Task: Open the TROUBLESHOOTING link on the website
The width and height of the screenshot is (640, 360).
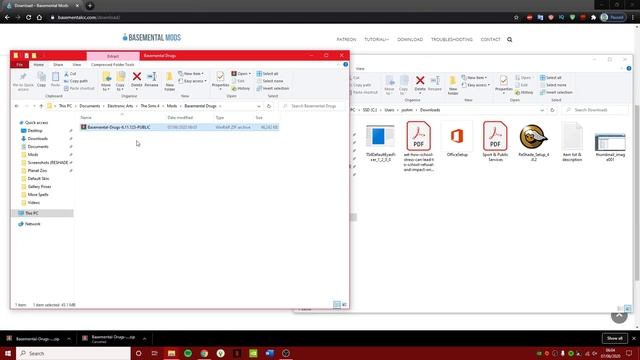Action: coord(451,40)
